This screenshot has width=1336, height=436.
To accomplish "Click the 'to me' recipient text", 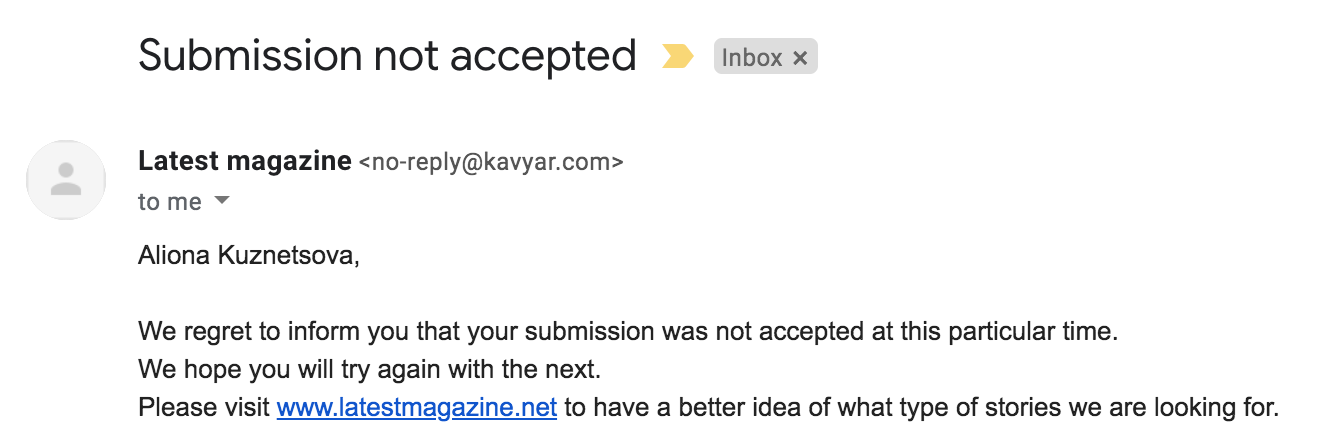I will (x=170, y=202).
